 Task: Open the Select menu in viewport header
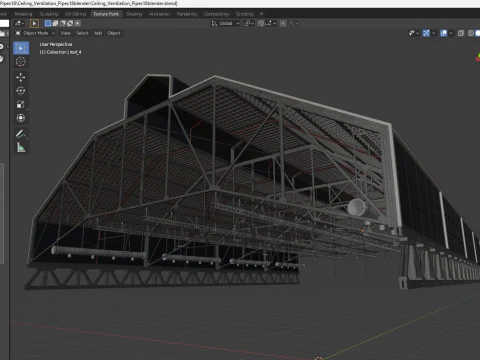tap(82, 33)
